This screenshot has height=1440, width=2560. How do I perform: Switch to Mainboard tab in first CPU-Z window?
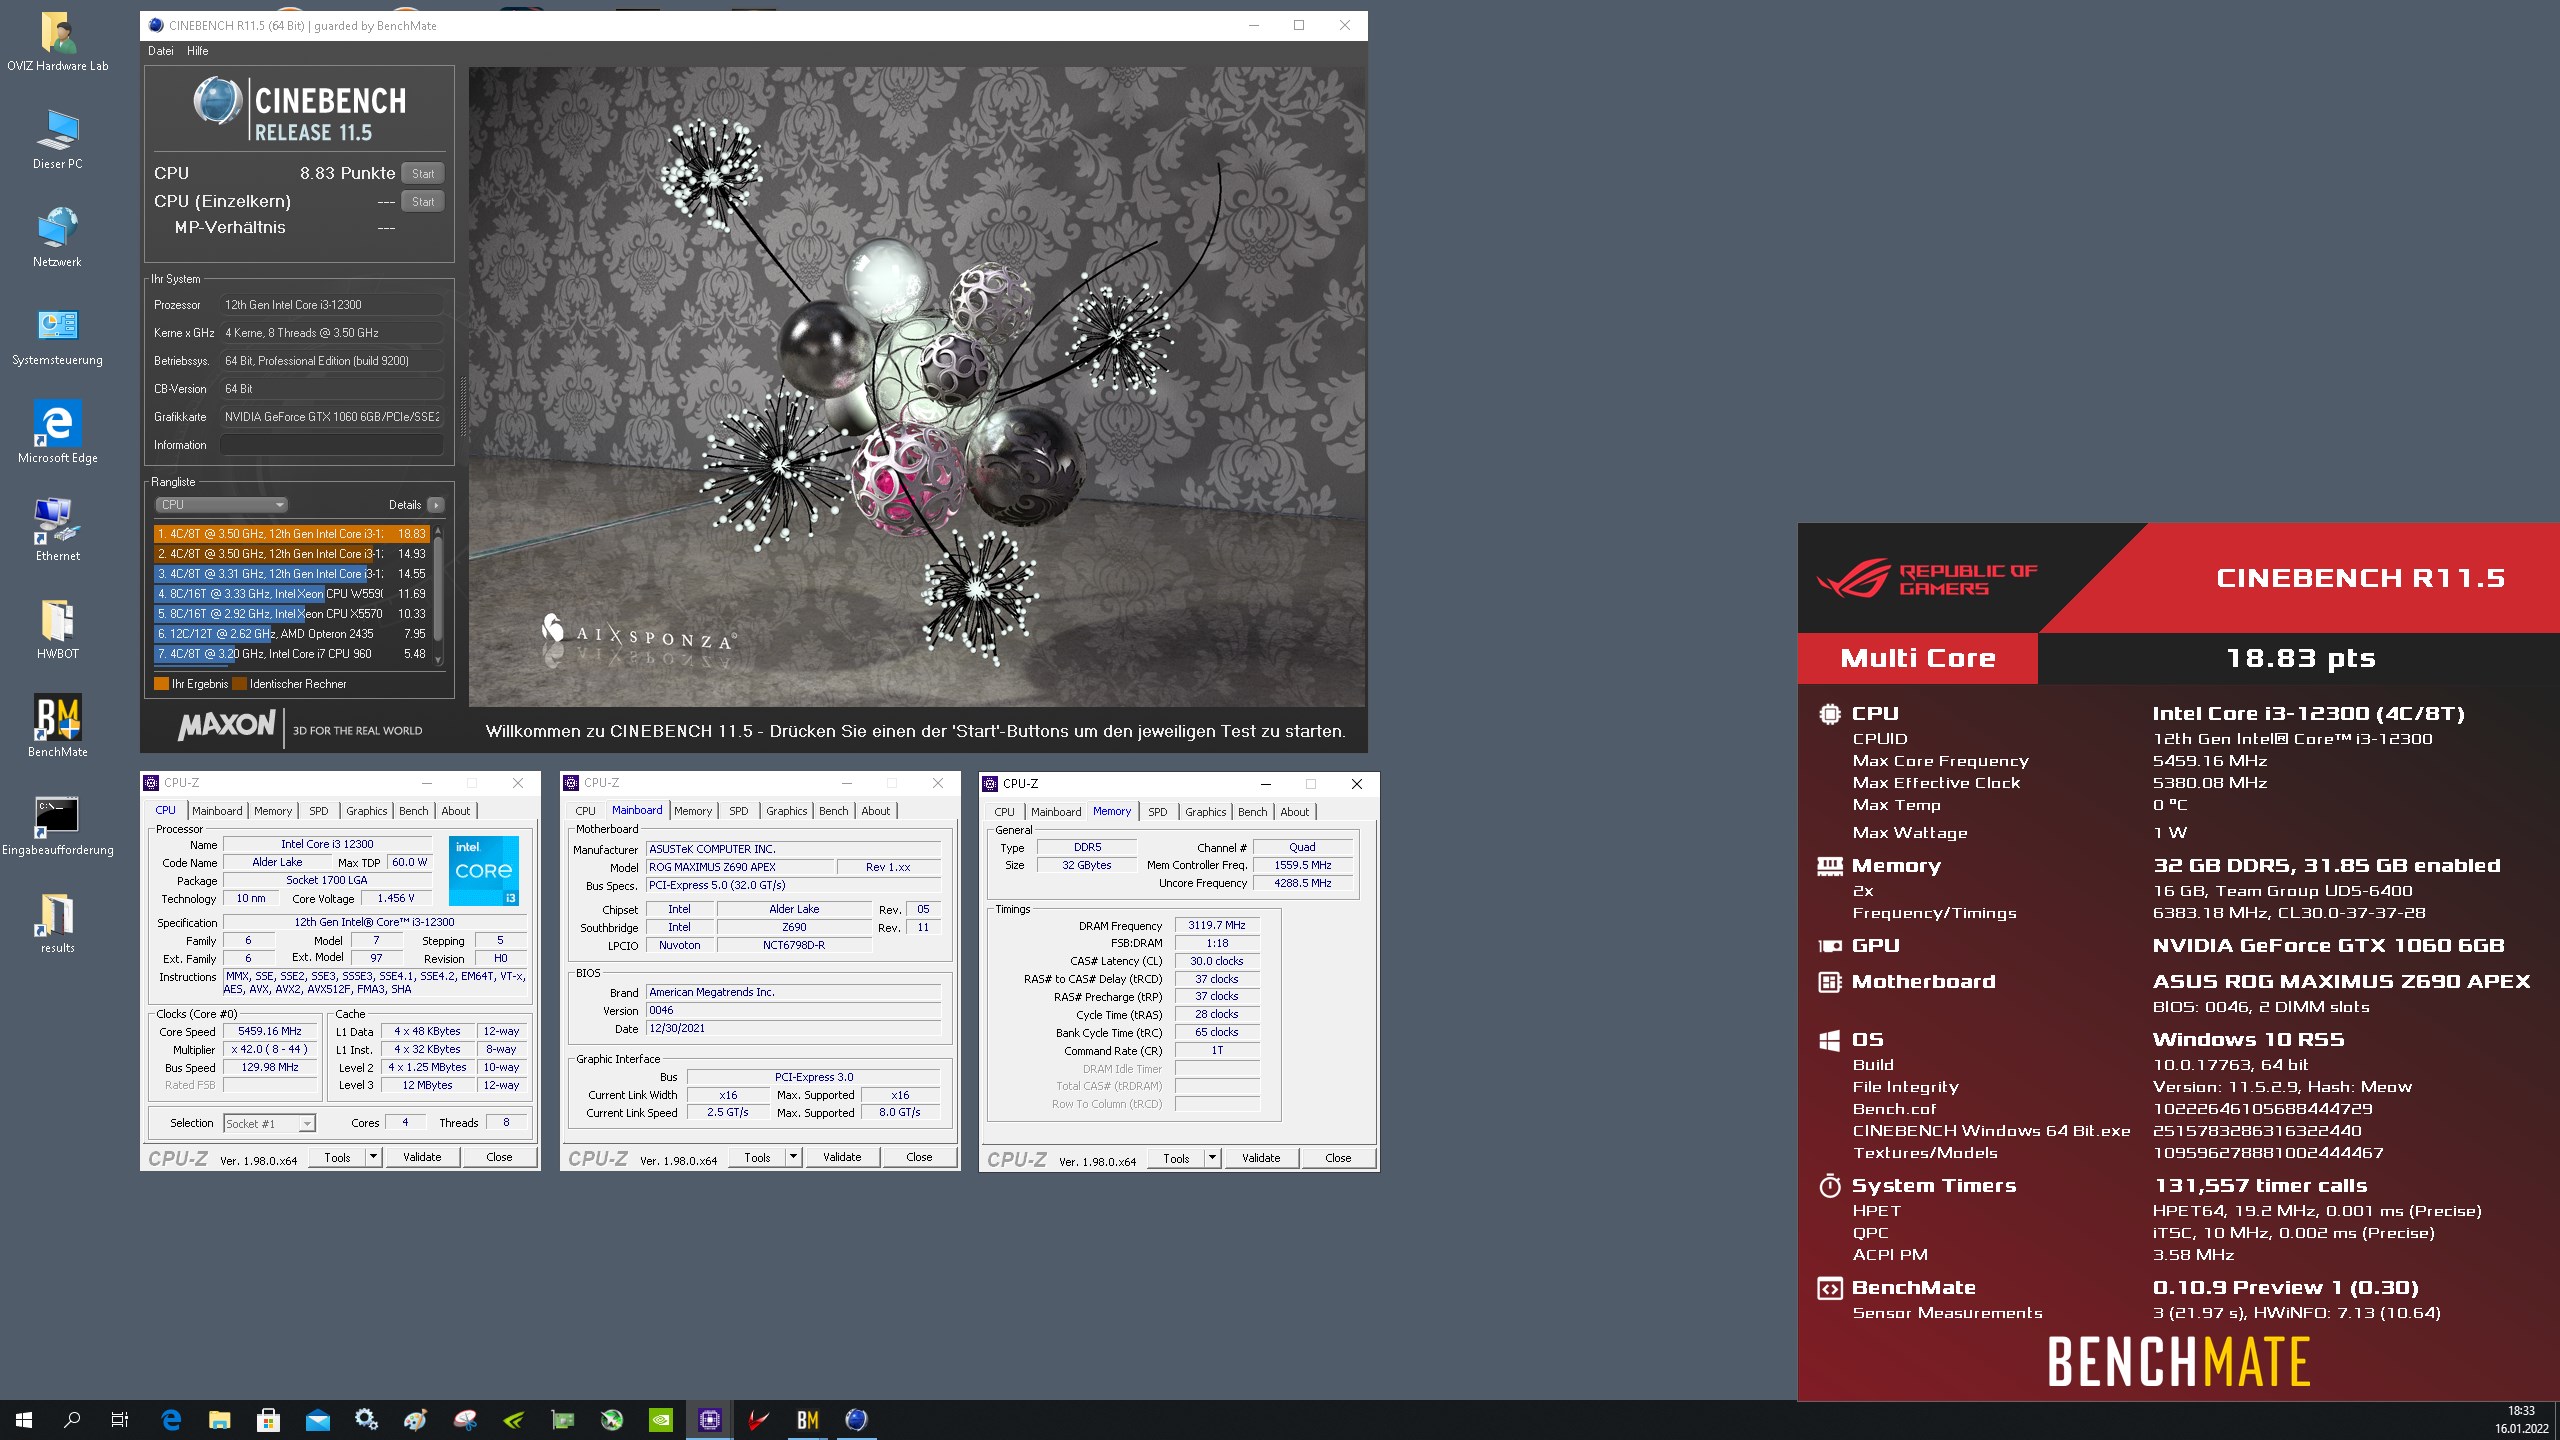[x=217, y=811]
